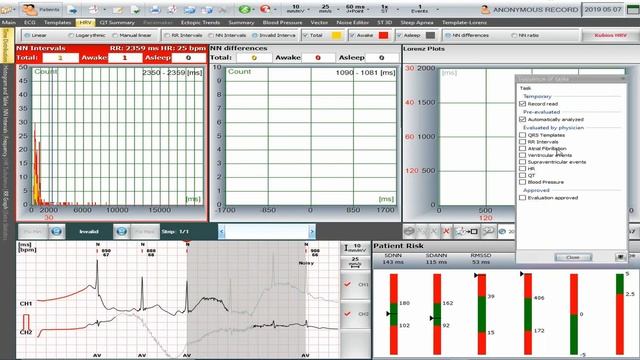Open the QT Summary tab
The width and height of the screenshot is (640, 360).
(117, 22)
